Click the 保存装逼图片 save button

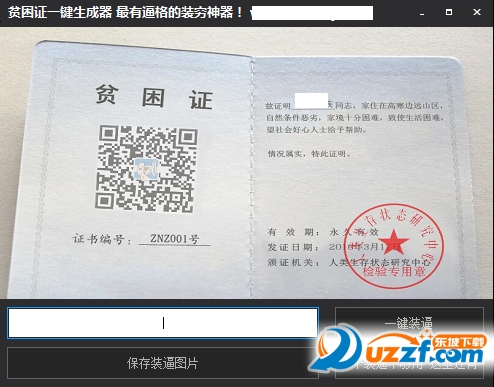163,363
